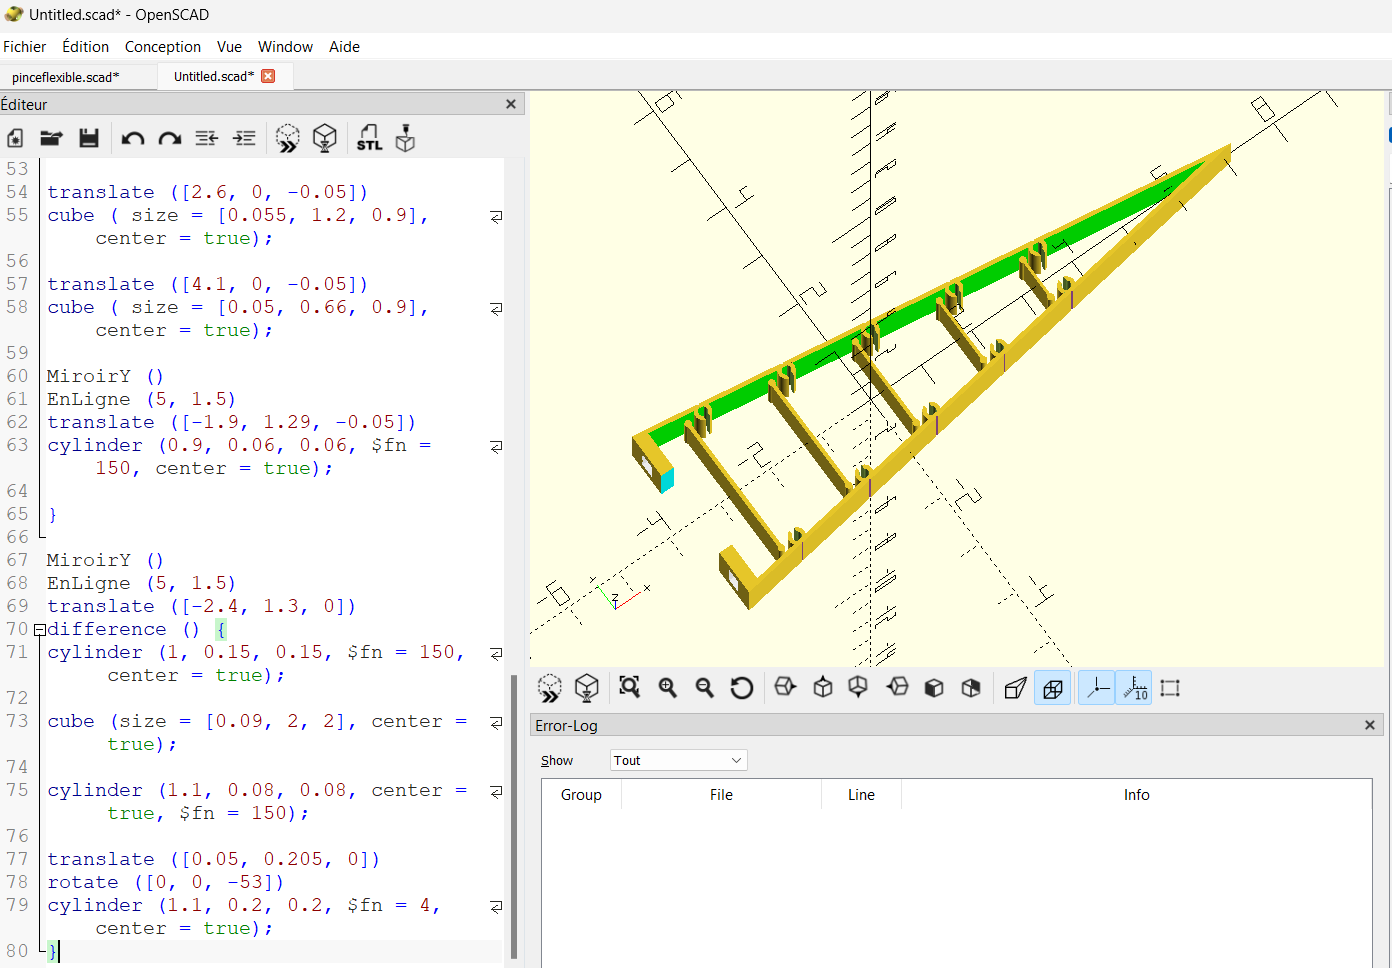Image resolution: width=1392 pixels, height=968 pixels.
Task: Open the Édition menu
Action: (x=86, y=47)
